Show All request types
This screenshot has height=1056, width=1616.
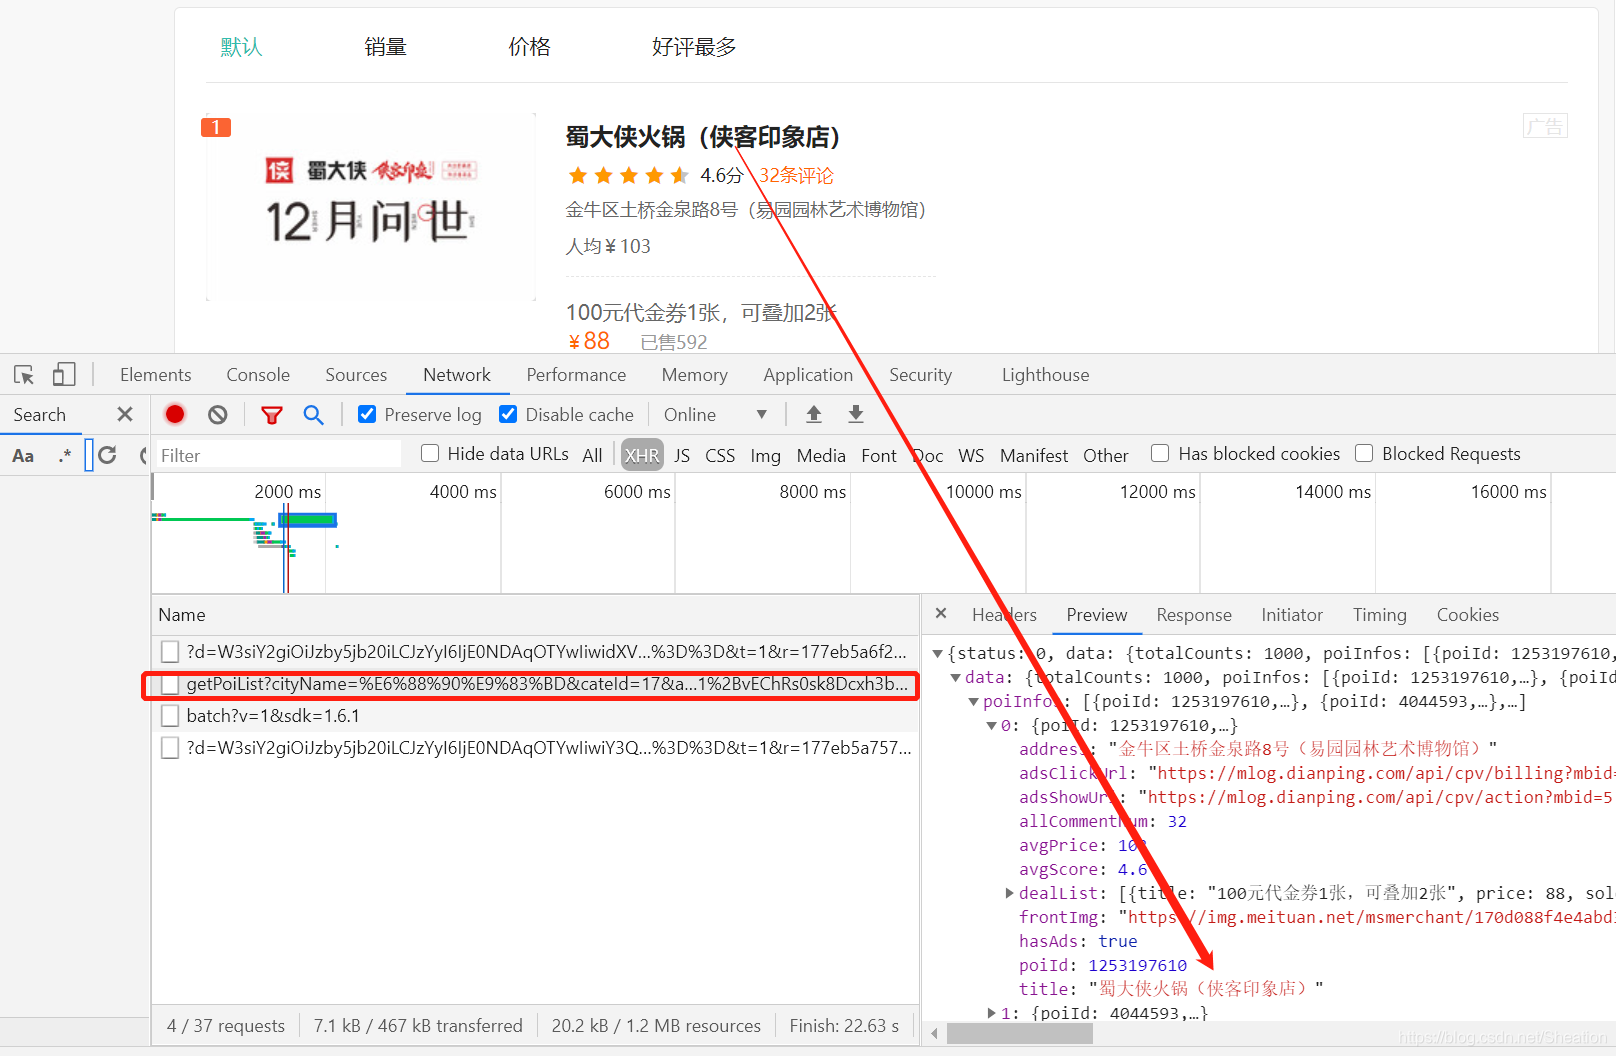[x=592, y=456]
